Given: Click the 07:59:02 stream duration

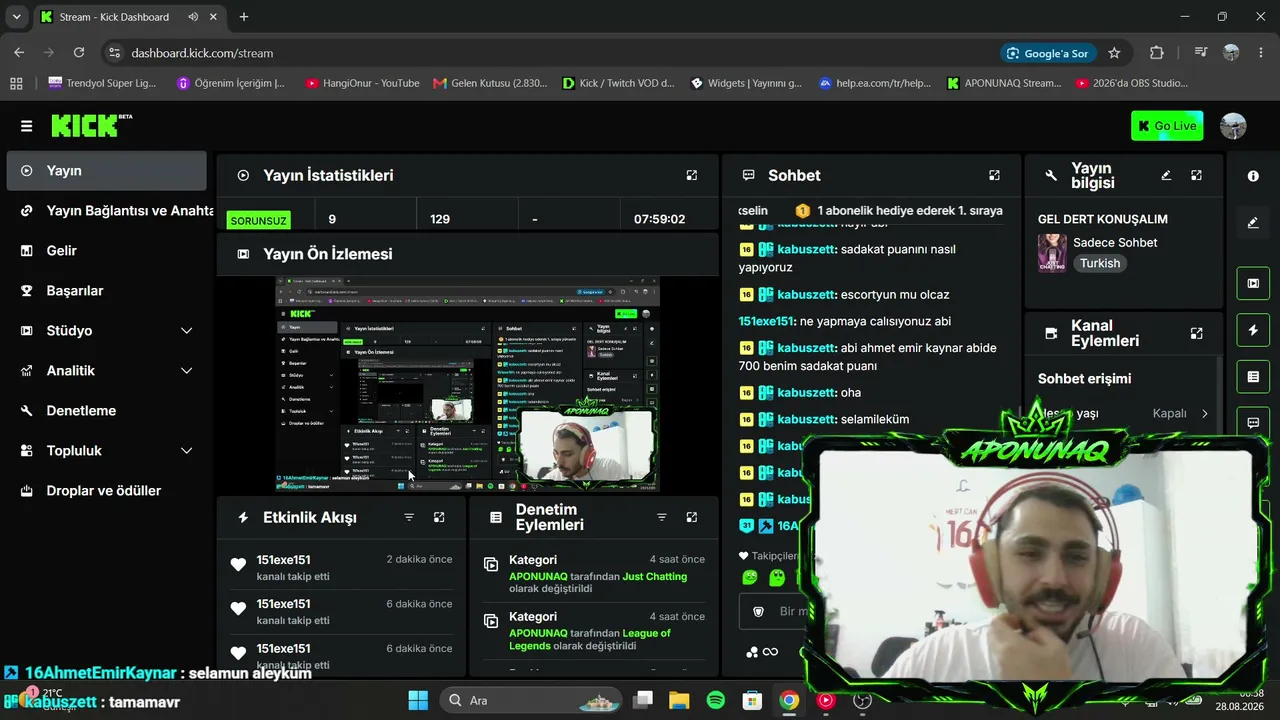Looking at the screenshot, I should 660,219.
